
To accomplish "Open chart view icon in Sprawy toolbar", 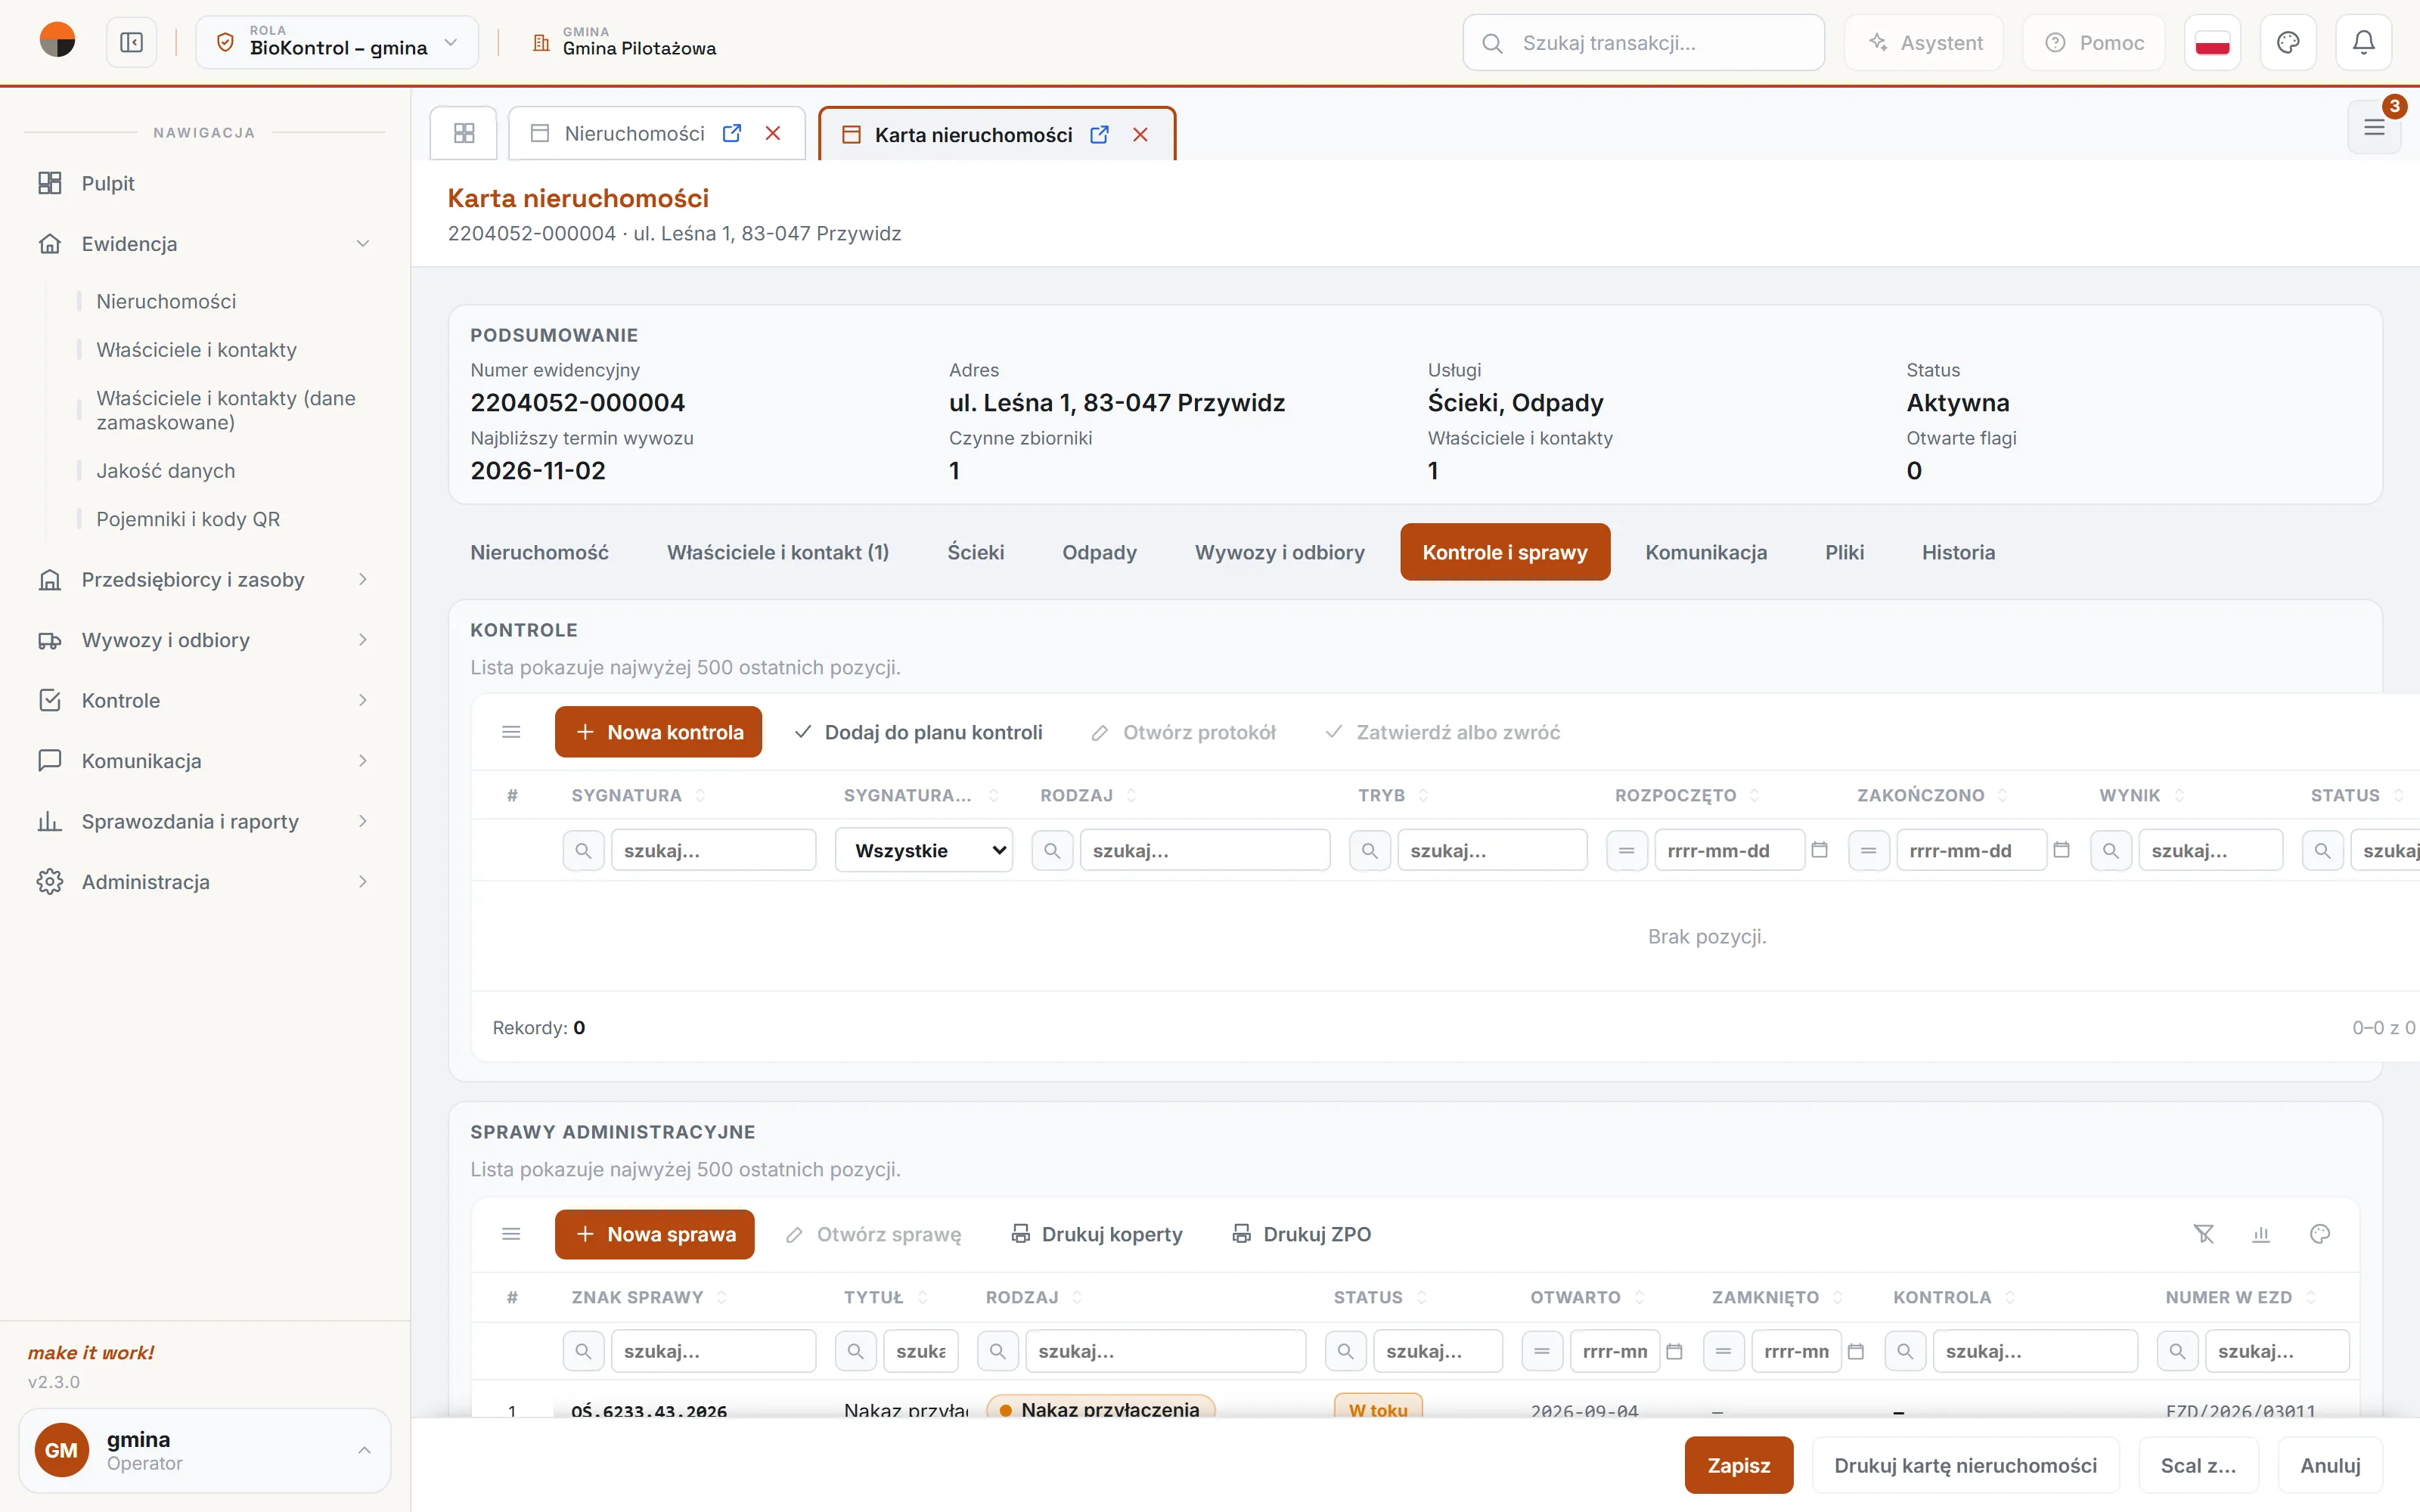I will coord(2261,1234).
